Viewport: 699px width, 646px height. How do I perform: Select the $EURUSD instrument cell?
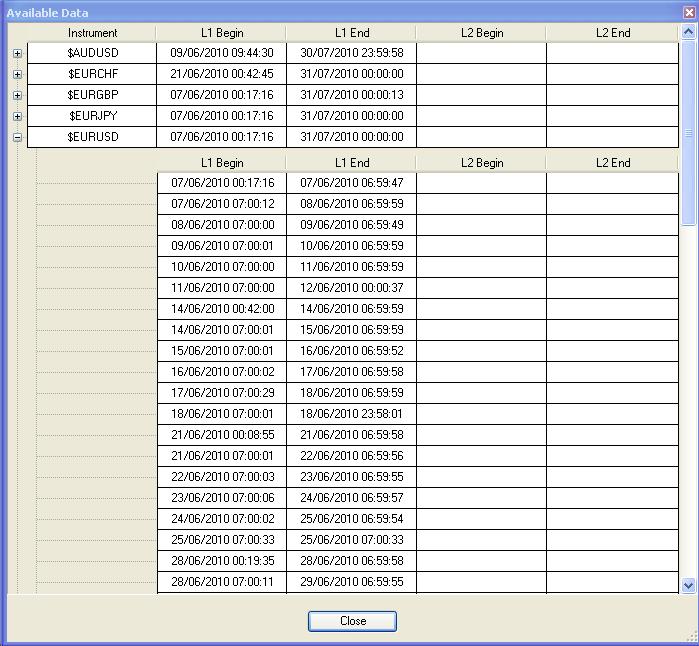[x=92, y=137]
